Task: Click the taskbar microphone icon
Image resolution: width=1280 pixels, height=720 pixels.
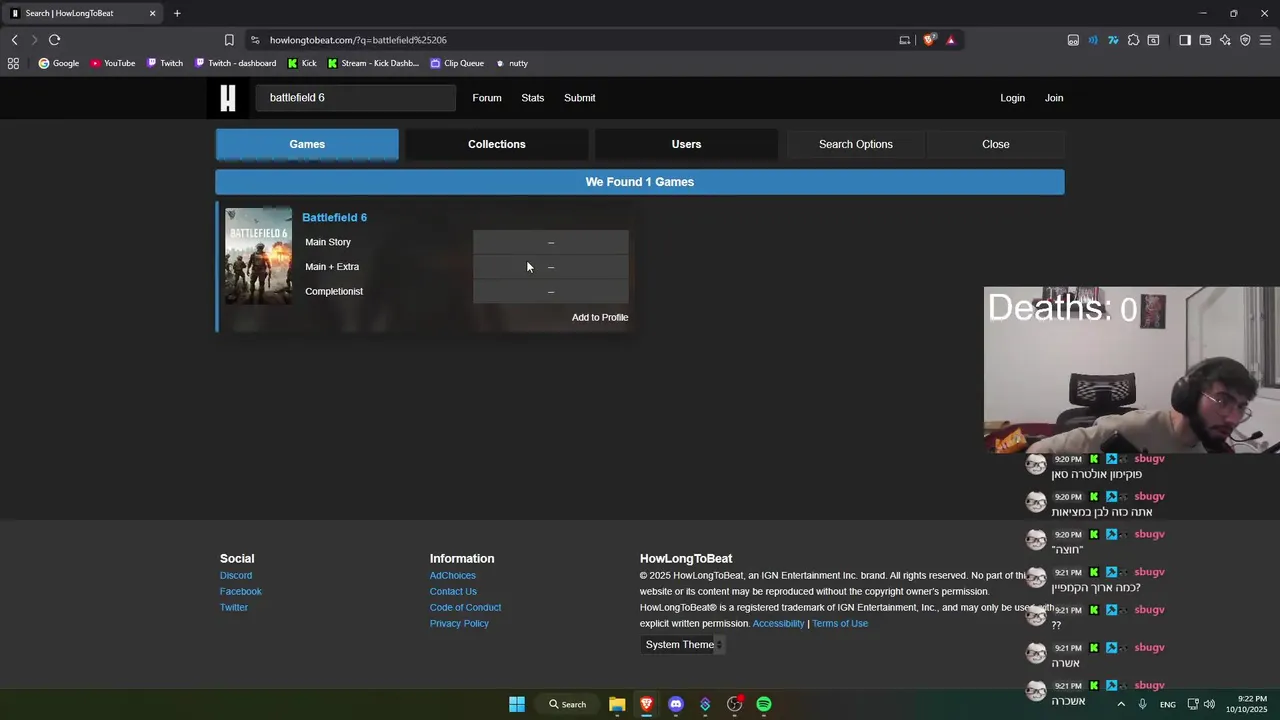Action: [x=1142, y=704]
